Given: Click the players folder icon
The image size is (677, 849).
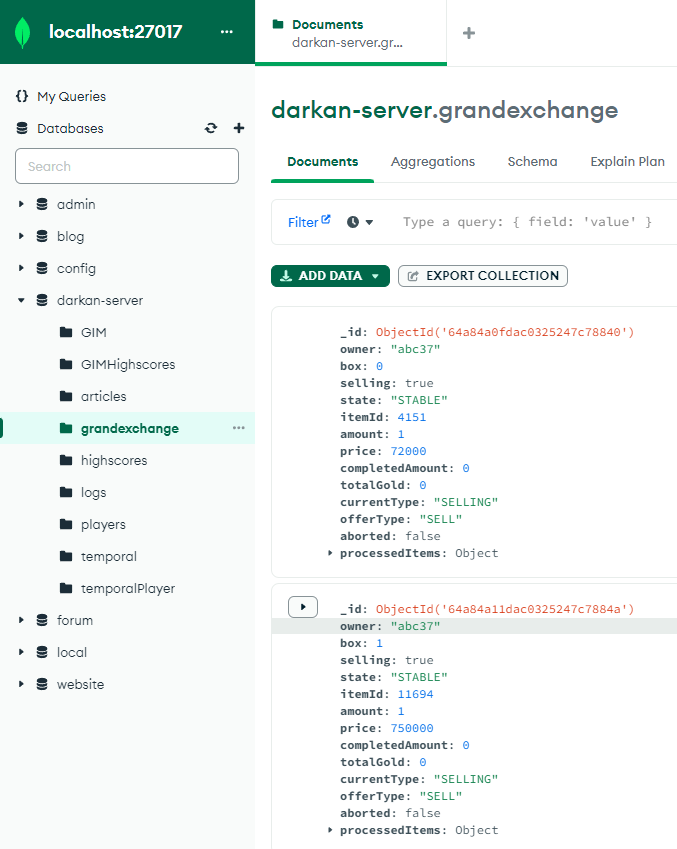Looking at the screenshot, I should tap(66, 524).
